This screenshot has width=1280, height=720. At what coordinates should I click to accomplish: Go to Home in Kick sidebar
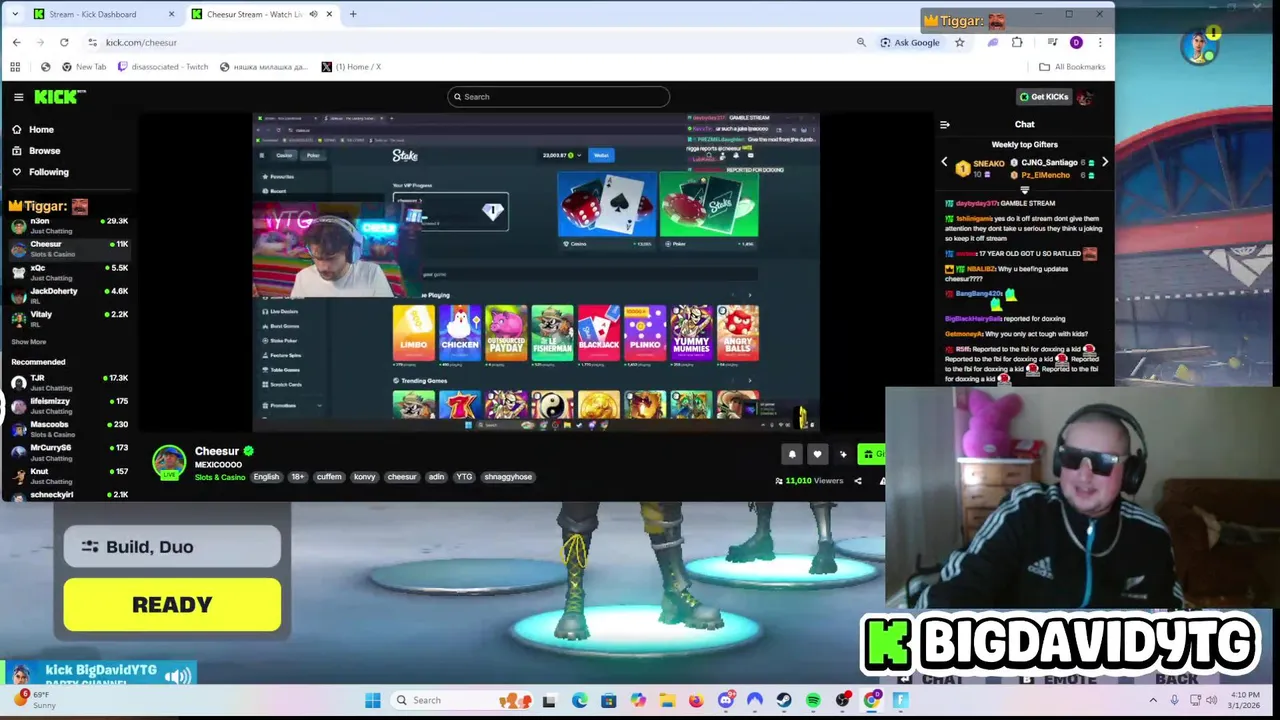[x=41, y=129]
